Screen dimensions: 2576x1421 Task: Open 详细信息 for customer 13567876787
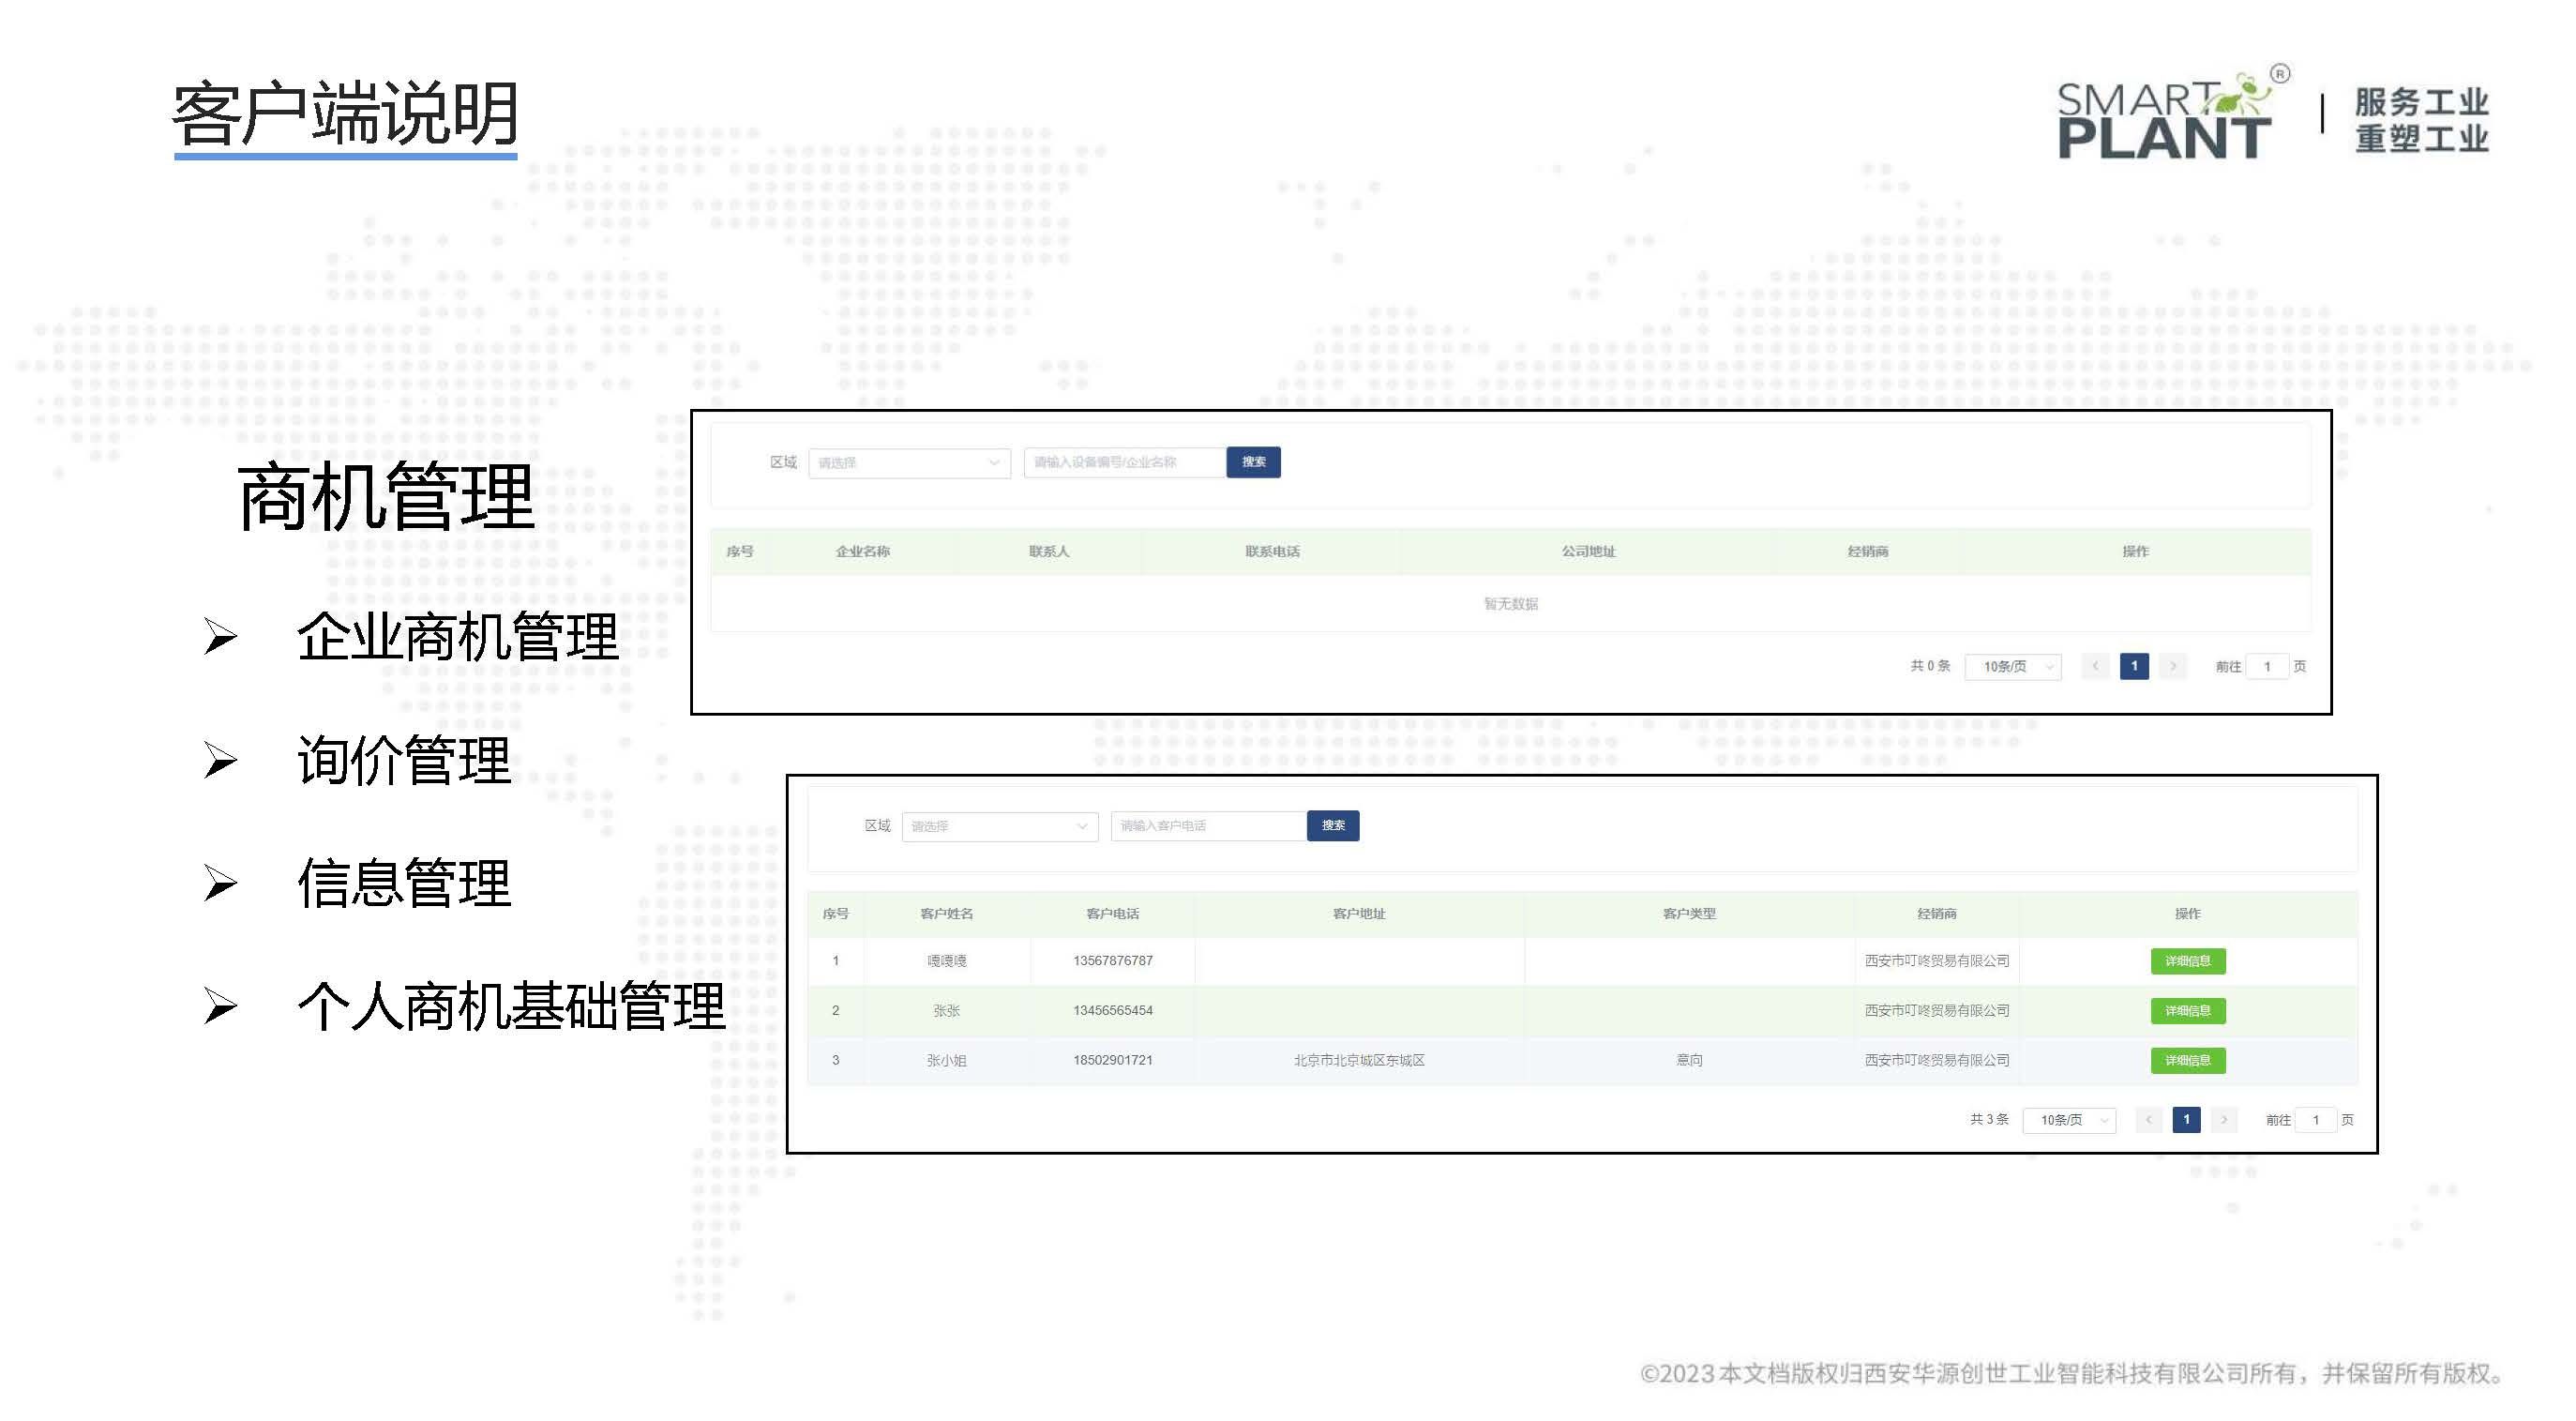(2187, 962)
